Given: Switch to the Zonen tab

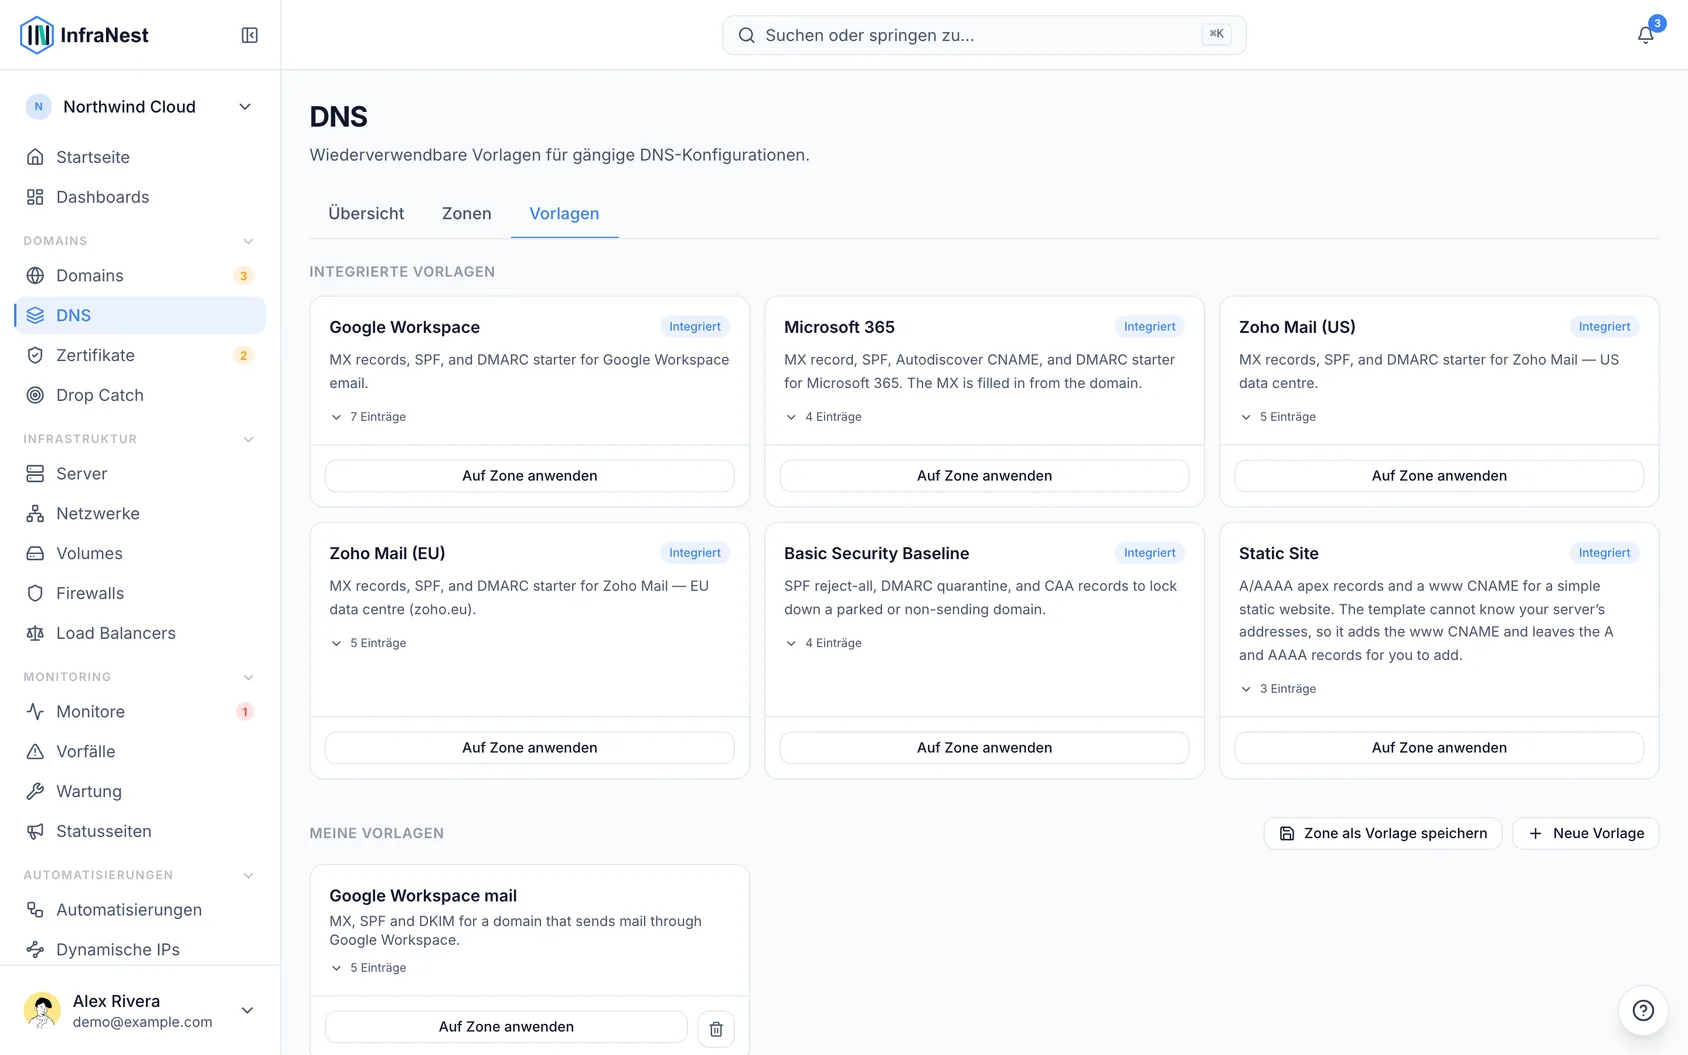Looking at the screenshot, I should [467, 213].
